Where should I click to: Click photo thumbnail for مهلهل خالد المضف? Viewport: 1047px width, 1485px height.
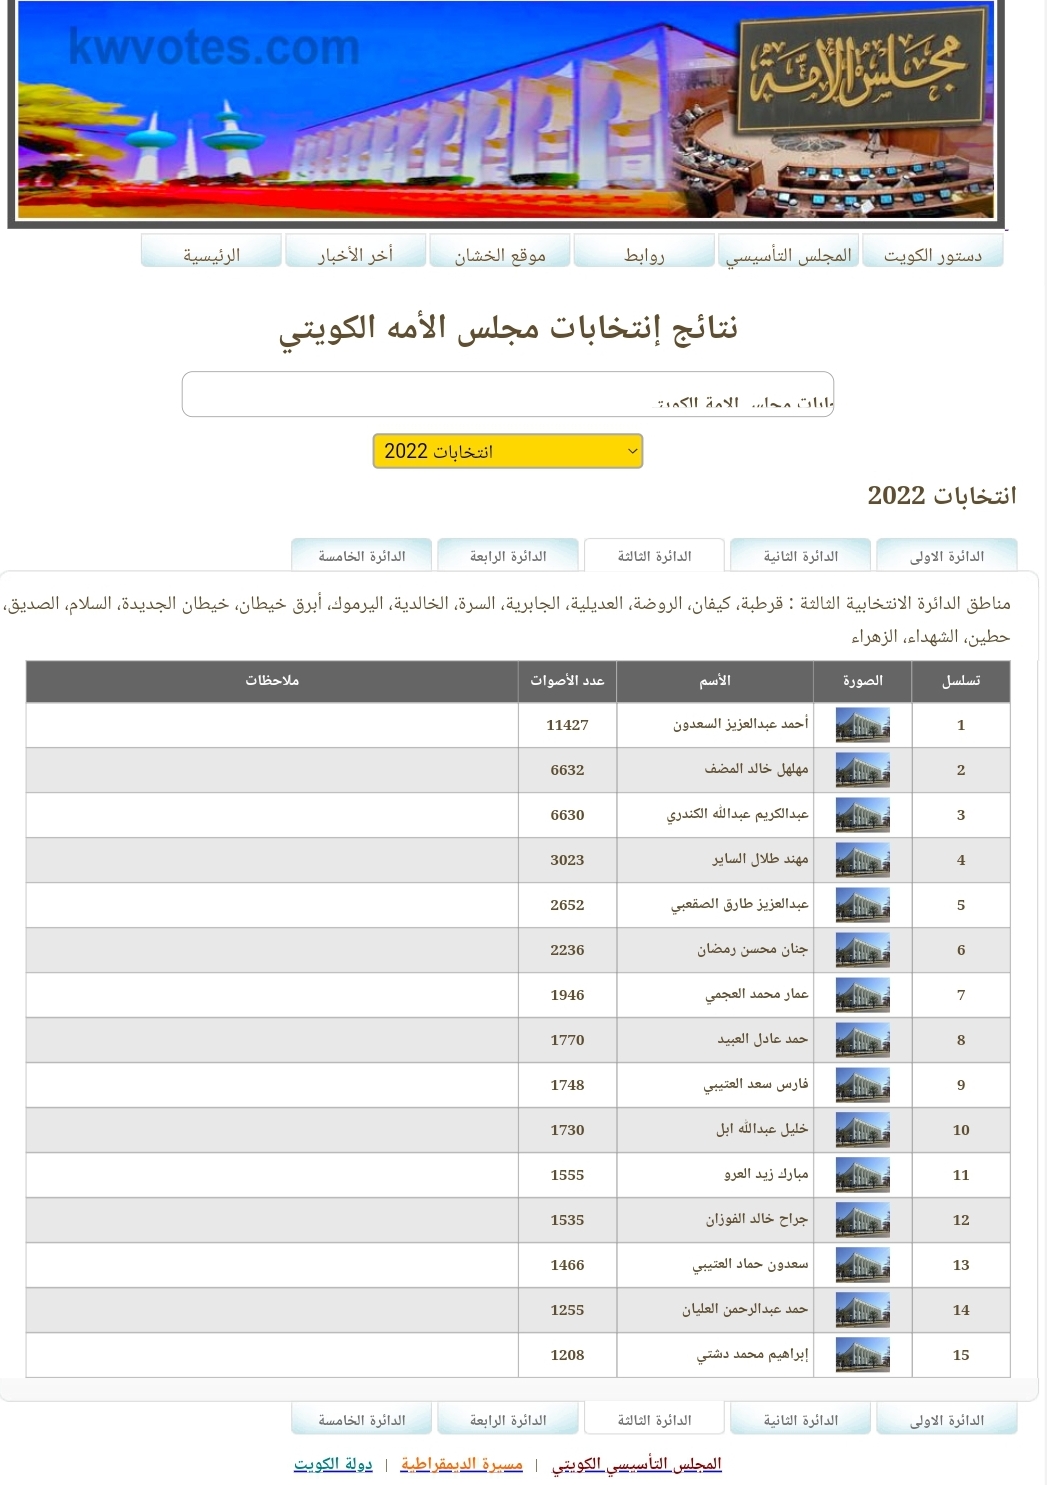[862, 770]
